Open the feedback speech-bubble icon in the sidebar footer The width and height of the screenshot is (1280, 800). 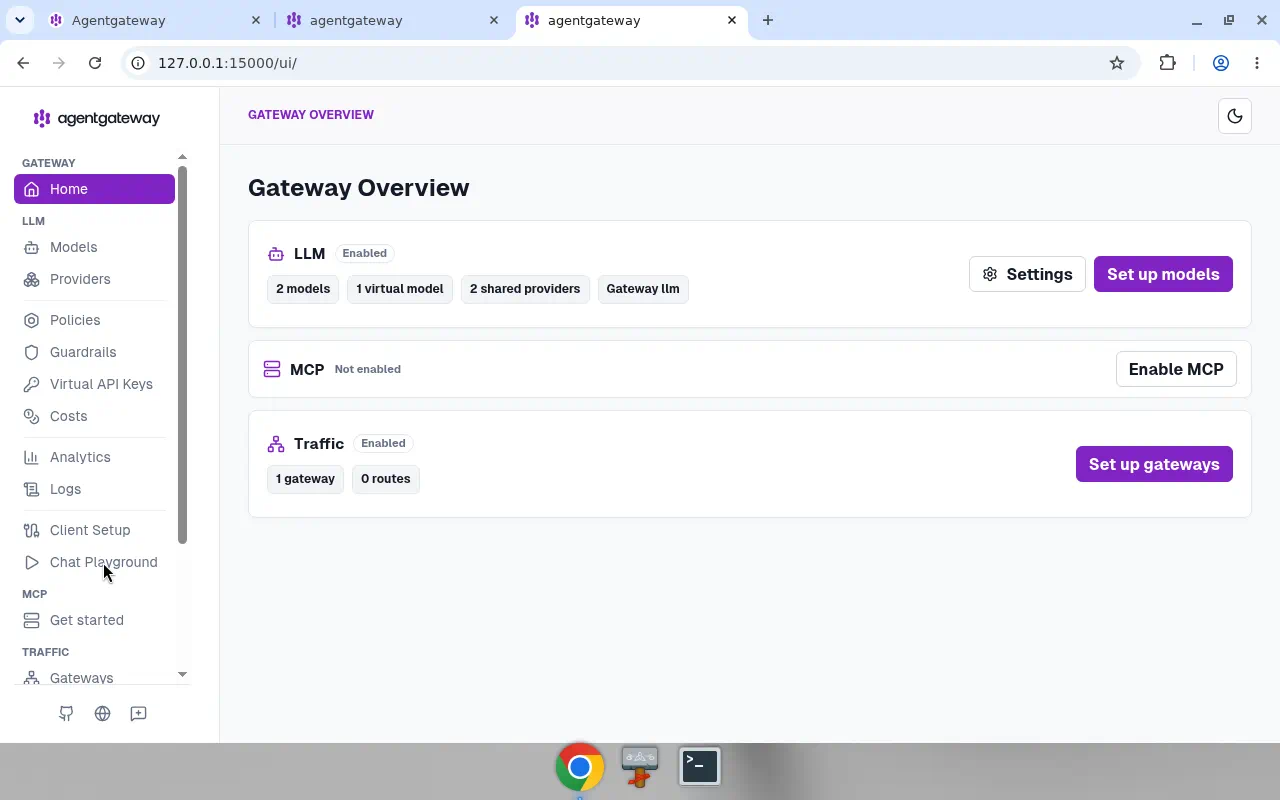tap(138, 713)
